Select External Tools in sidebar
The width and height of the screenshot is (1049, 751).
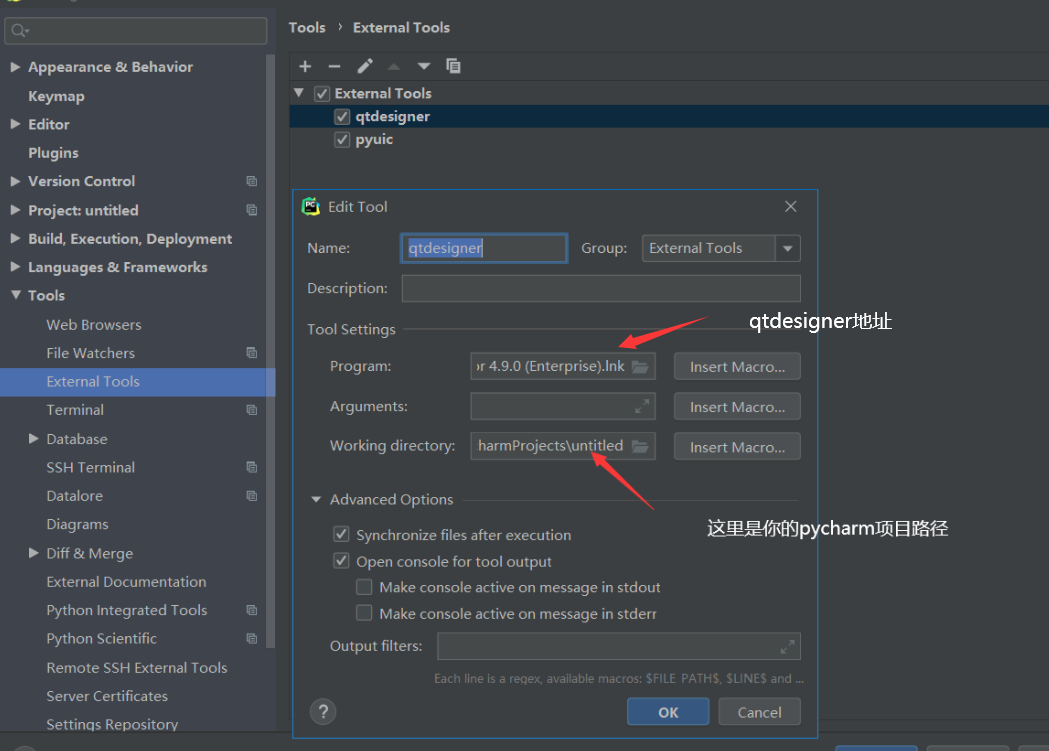click(137, 382)
